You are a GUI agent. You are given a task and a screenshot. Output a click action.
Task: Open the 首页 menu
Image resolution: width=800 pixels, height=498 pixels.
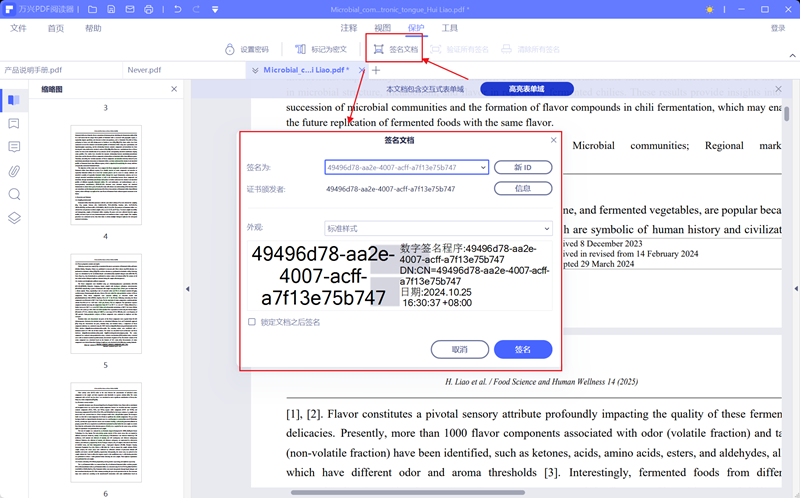[56, 28]
